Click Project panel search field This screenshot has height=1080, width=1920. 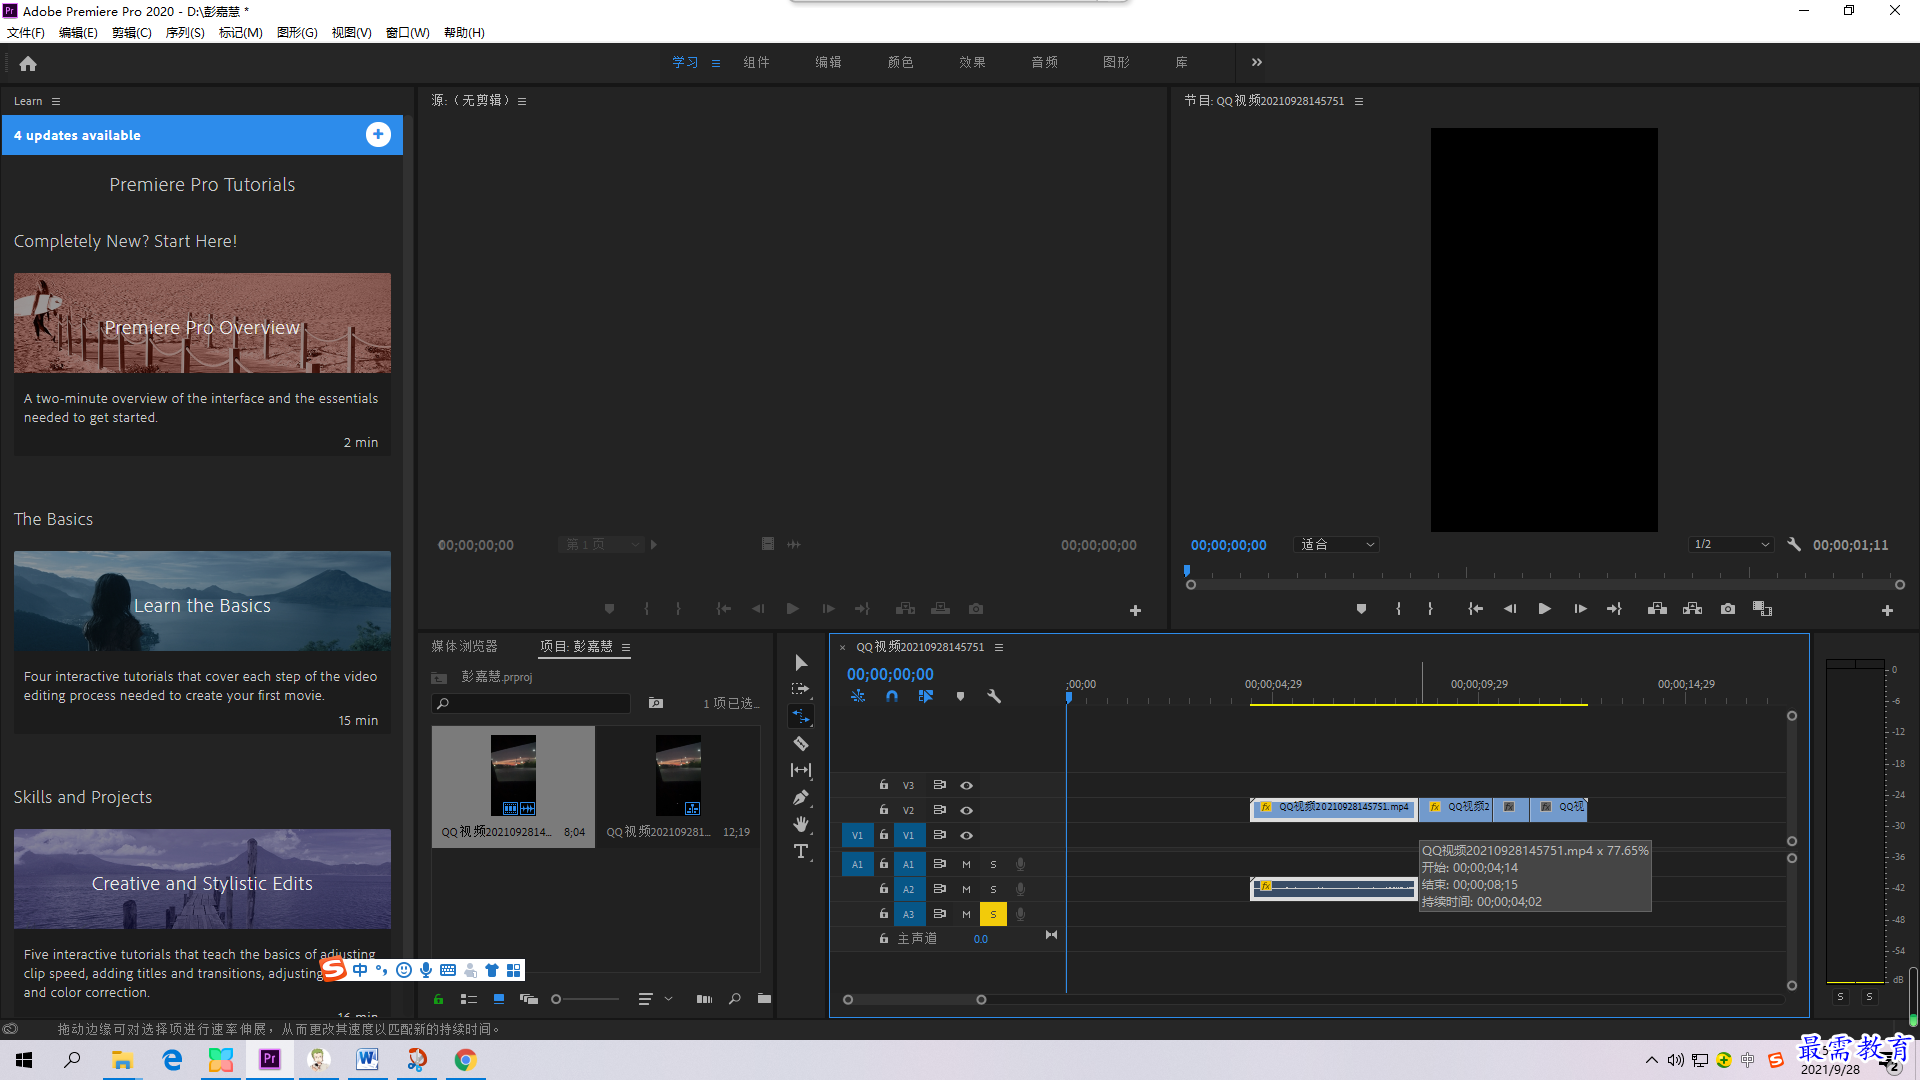point(531,704)
